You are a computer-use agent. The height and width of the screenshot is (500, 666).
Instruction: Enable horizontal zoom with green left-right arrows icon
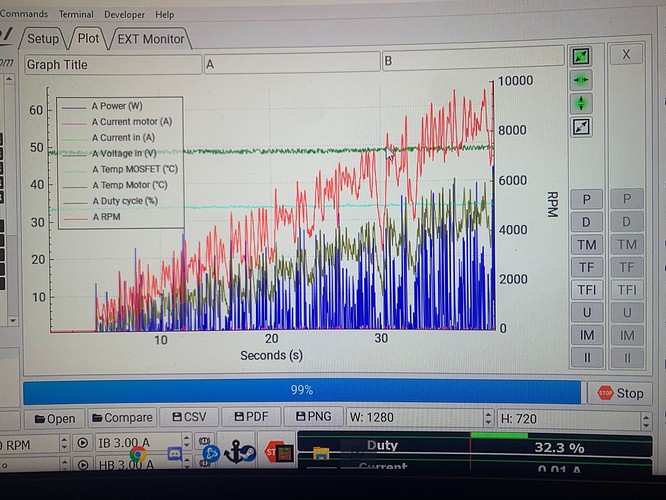pyautogui.click(x=581, y=80)
